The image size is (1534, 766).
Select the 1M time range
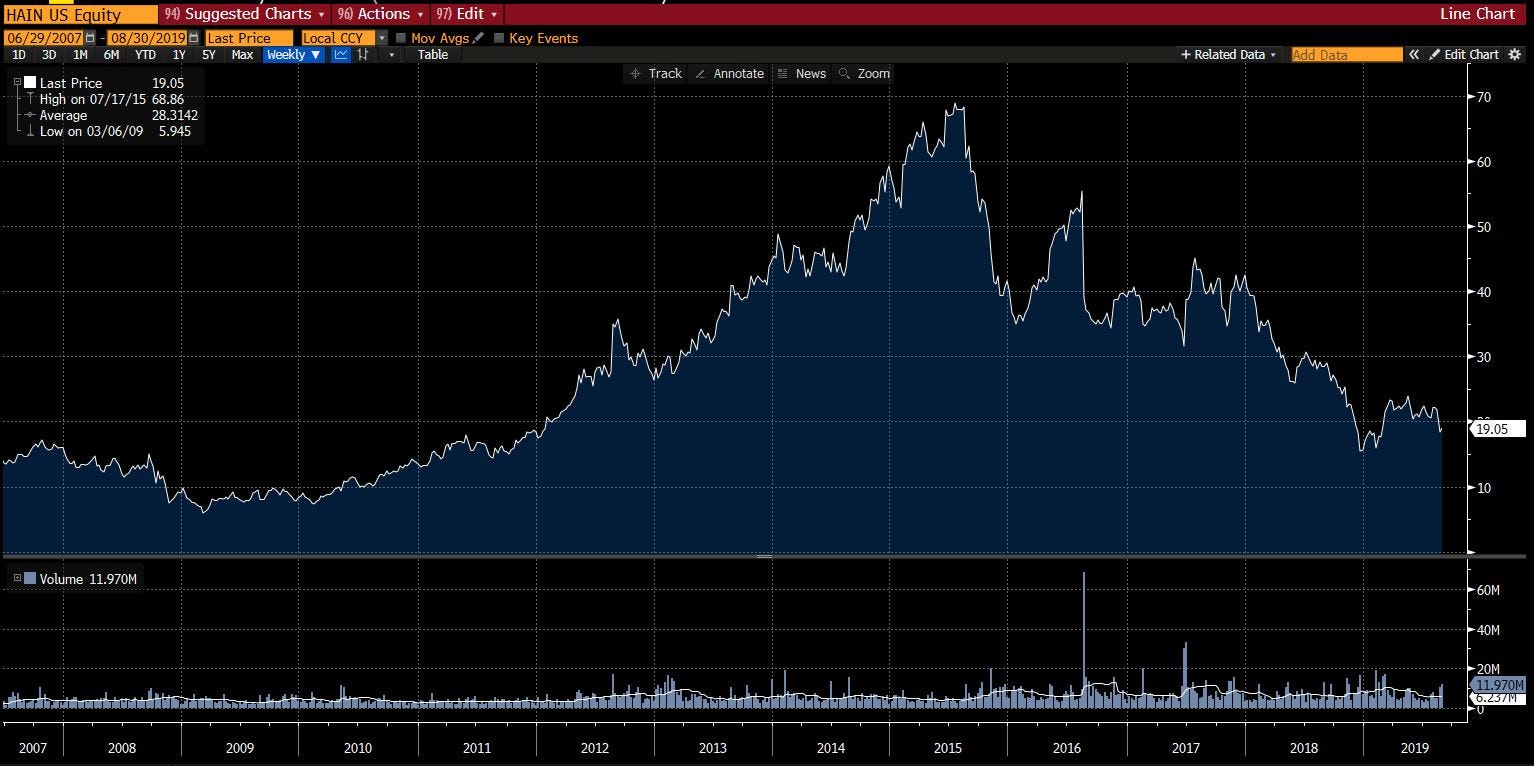click(80, 55)
